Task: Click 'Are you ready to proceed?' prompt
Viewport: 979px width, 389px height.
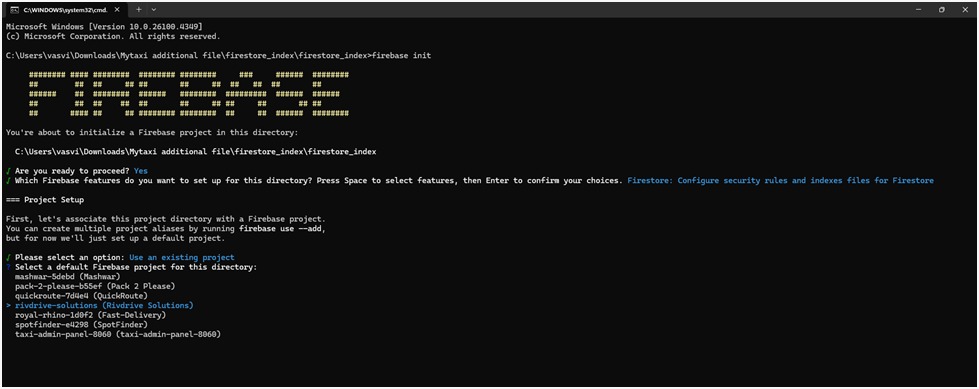Action: pos(72,170)
